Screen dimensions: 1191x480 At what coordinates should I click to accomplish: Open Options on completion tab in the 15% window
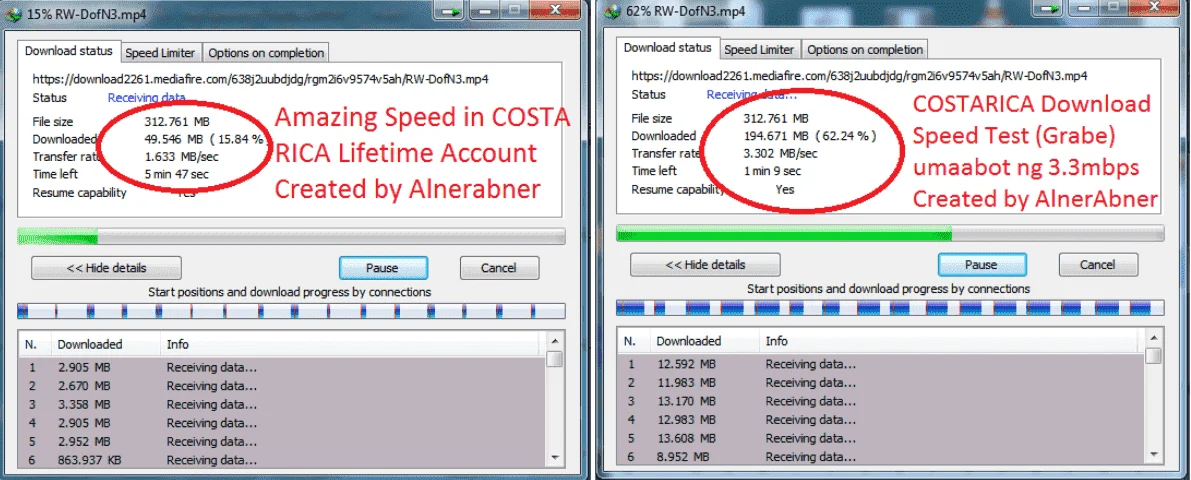[x=266, y=53]
